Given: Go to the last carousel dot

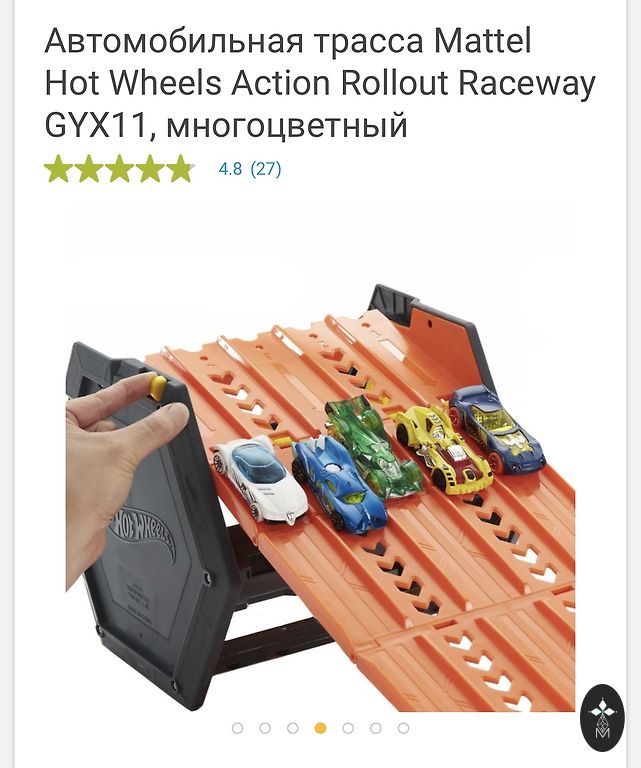Looking at the screenshot, I should pyautogui.click(x=404, y=728).
